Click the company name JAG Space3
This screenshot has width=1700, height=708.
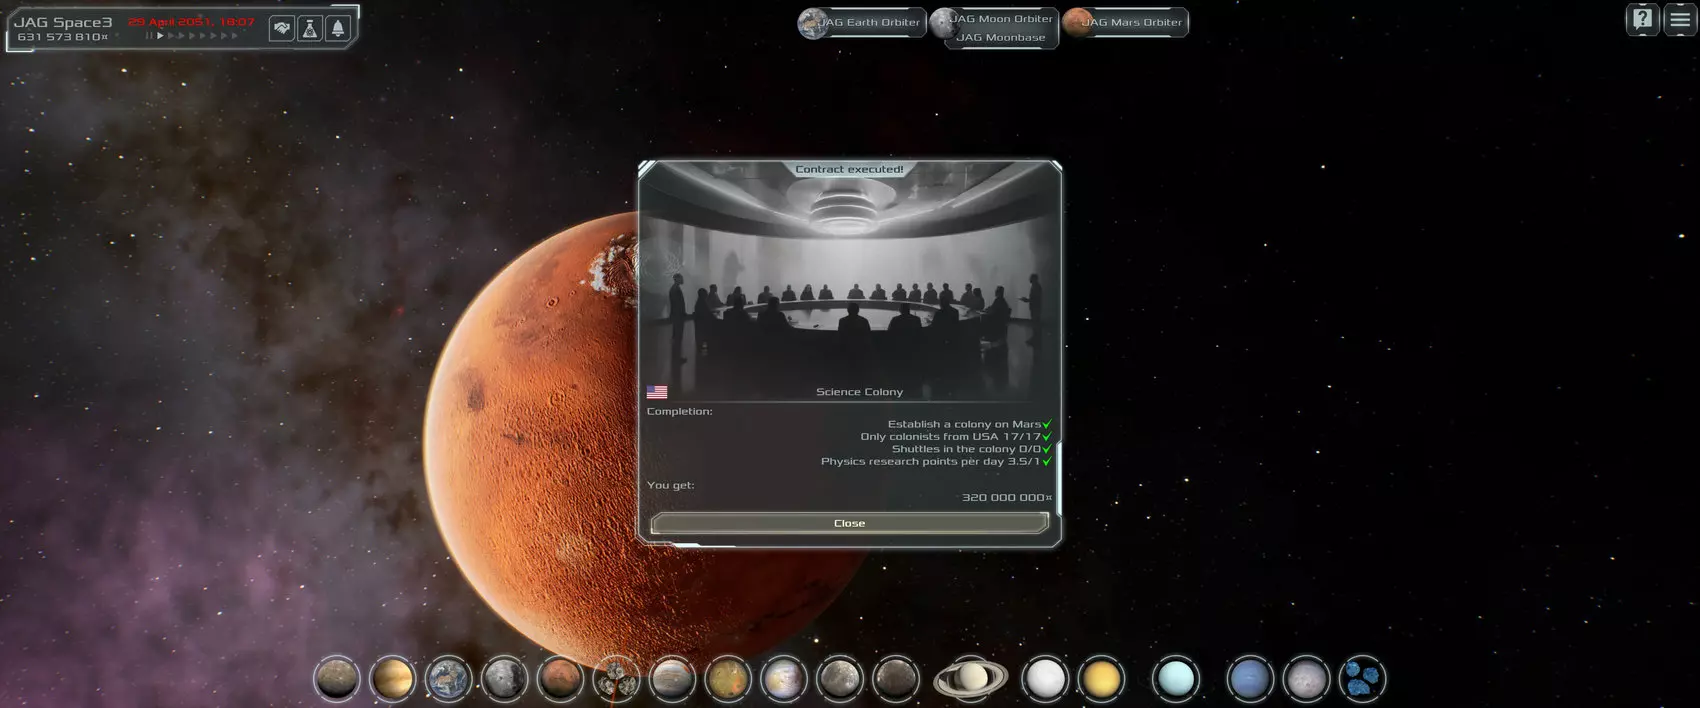coord(63,21)
